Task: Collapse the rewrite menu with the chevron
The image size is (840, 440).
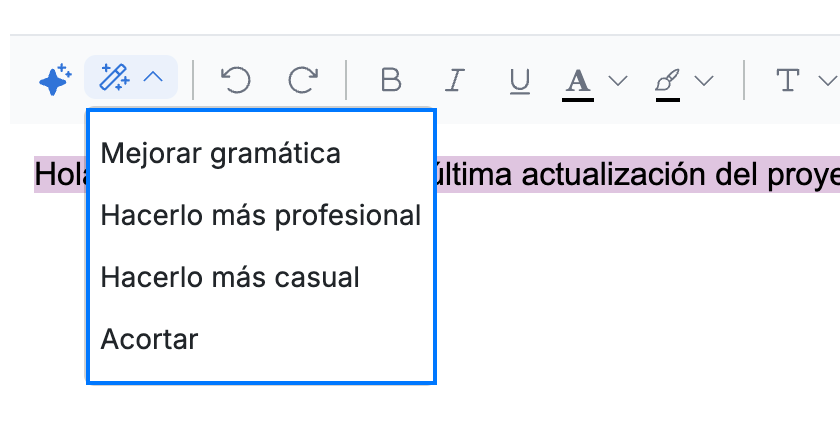Action: pyautogui.click(x=153, y=77)
